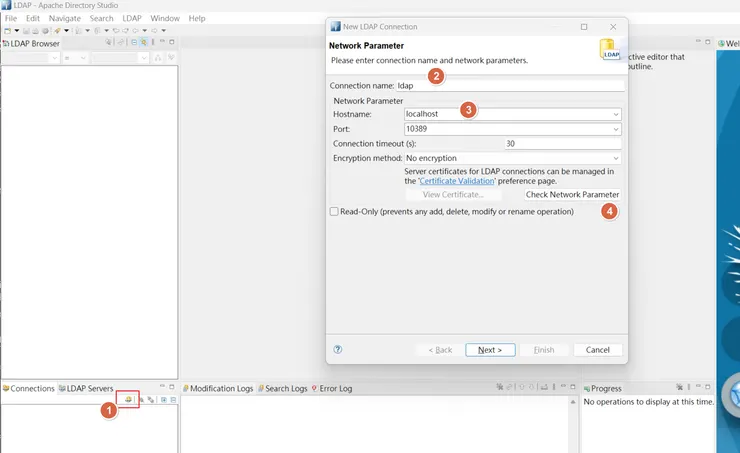Click the Connection timeout field showing 30
The height and width of the screenshot is (453, 740).
click(563, 143)
